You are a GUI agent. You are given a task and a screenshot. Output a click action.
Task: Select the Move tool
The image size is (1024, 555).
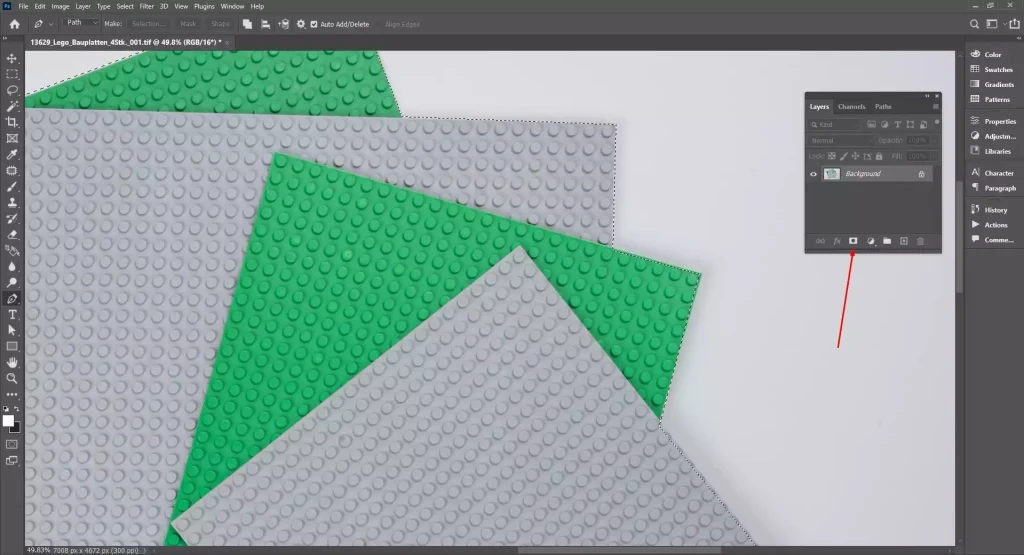12,58
